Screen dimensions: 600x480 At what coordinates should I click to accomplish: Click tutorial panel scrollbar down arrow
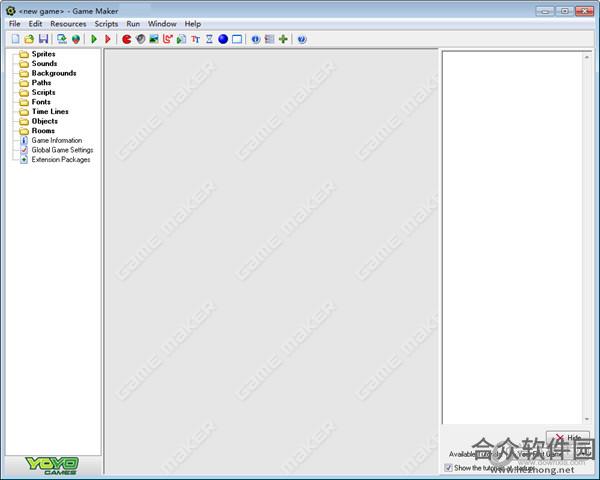[x=587, y=420]
